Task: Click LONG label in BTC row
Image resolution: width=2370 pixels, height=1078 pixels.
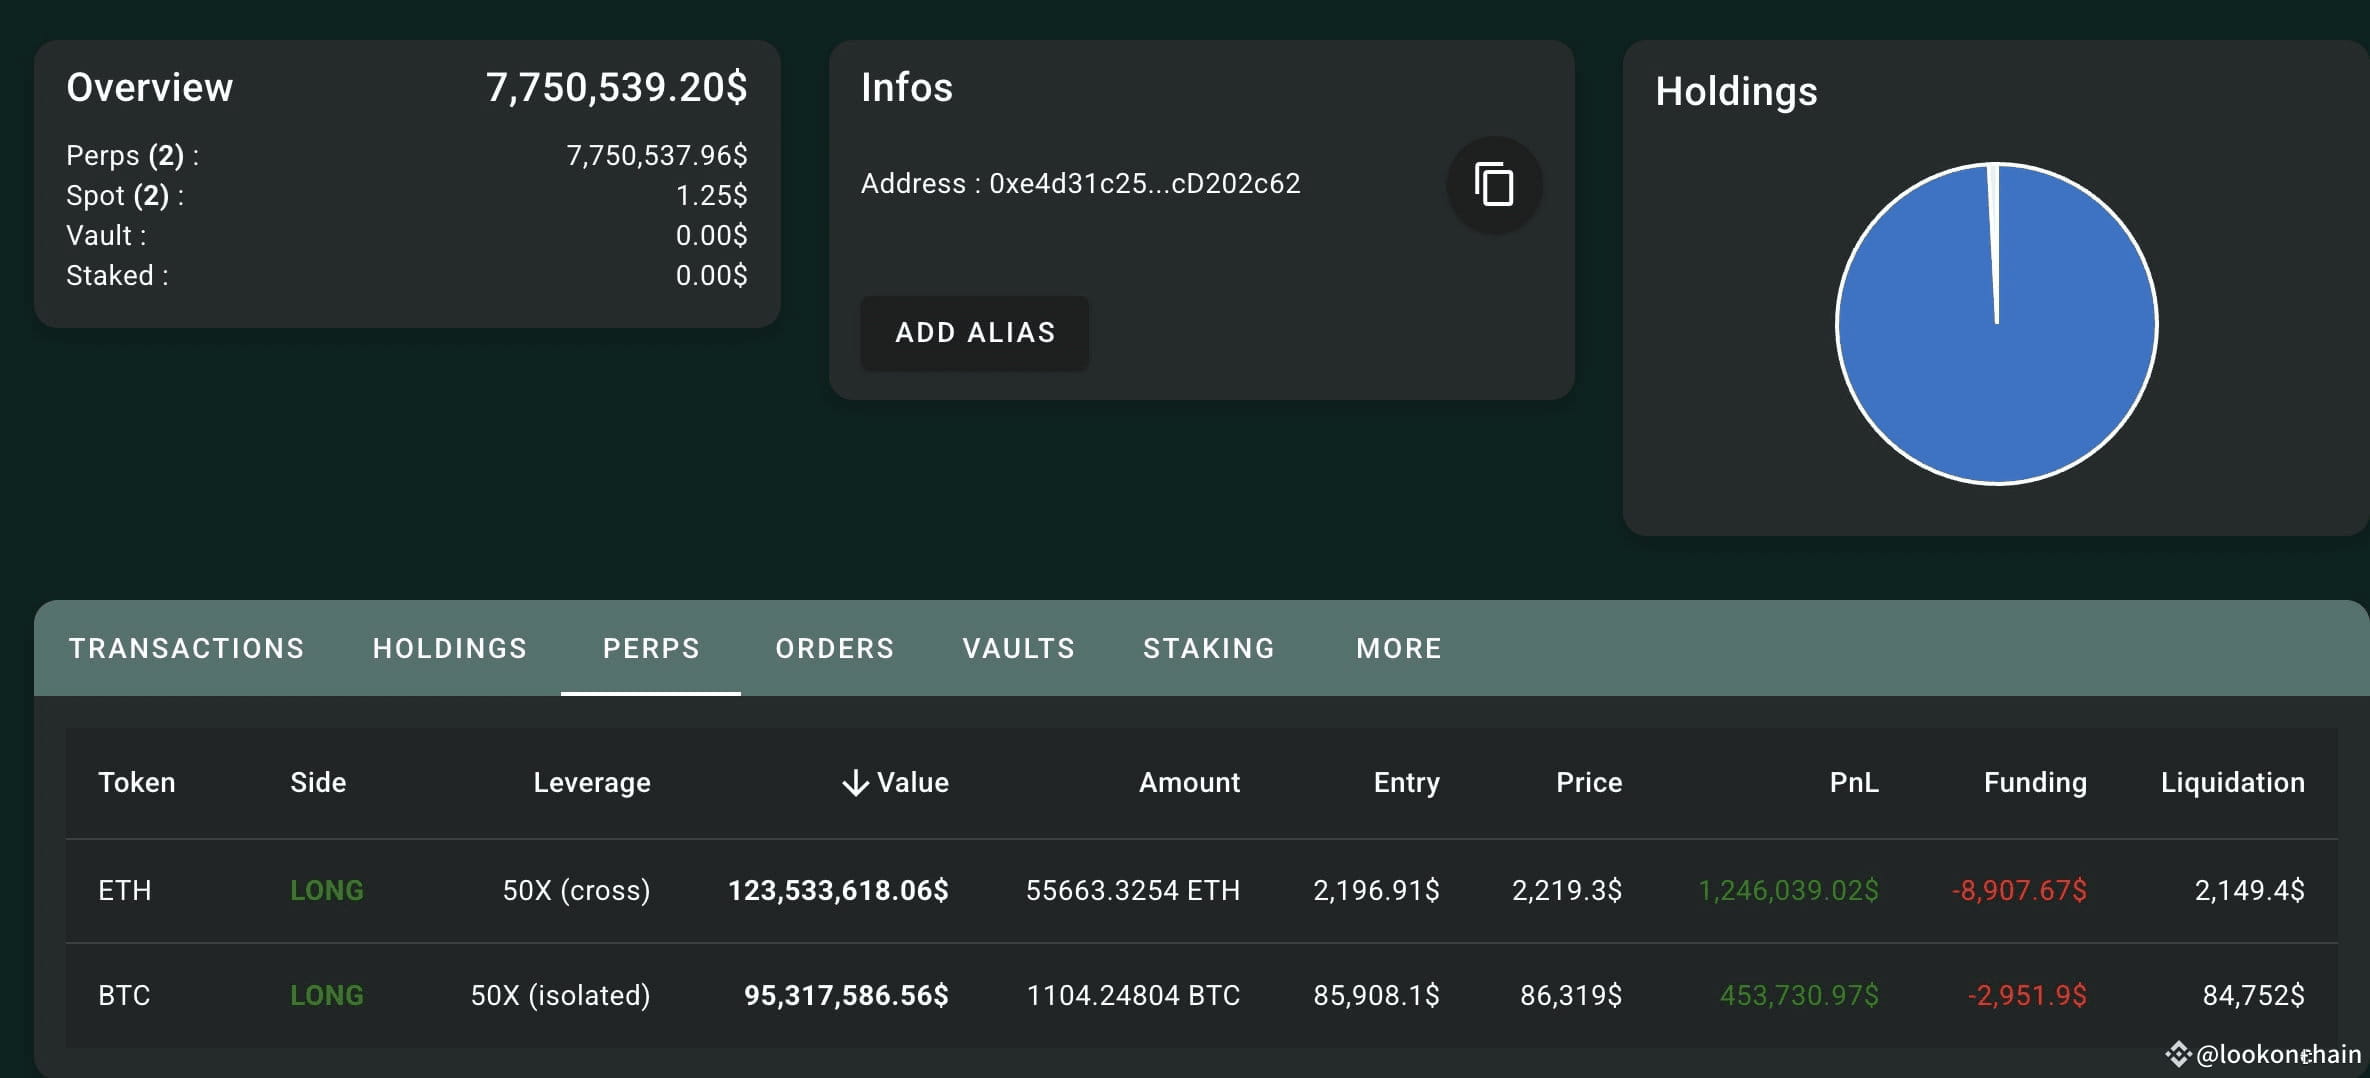Action: (327, 995)
